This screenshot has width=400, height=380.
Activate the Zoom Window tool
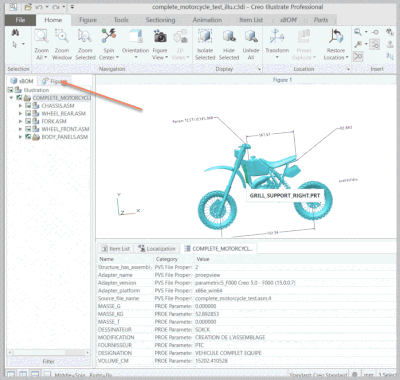pyautogui.click(x=62, y=36)
